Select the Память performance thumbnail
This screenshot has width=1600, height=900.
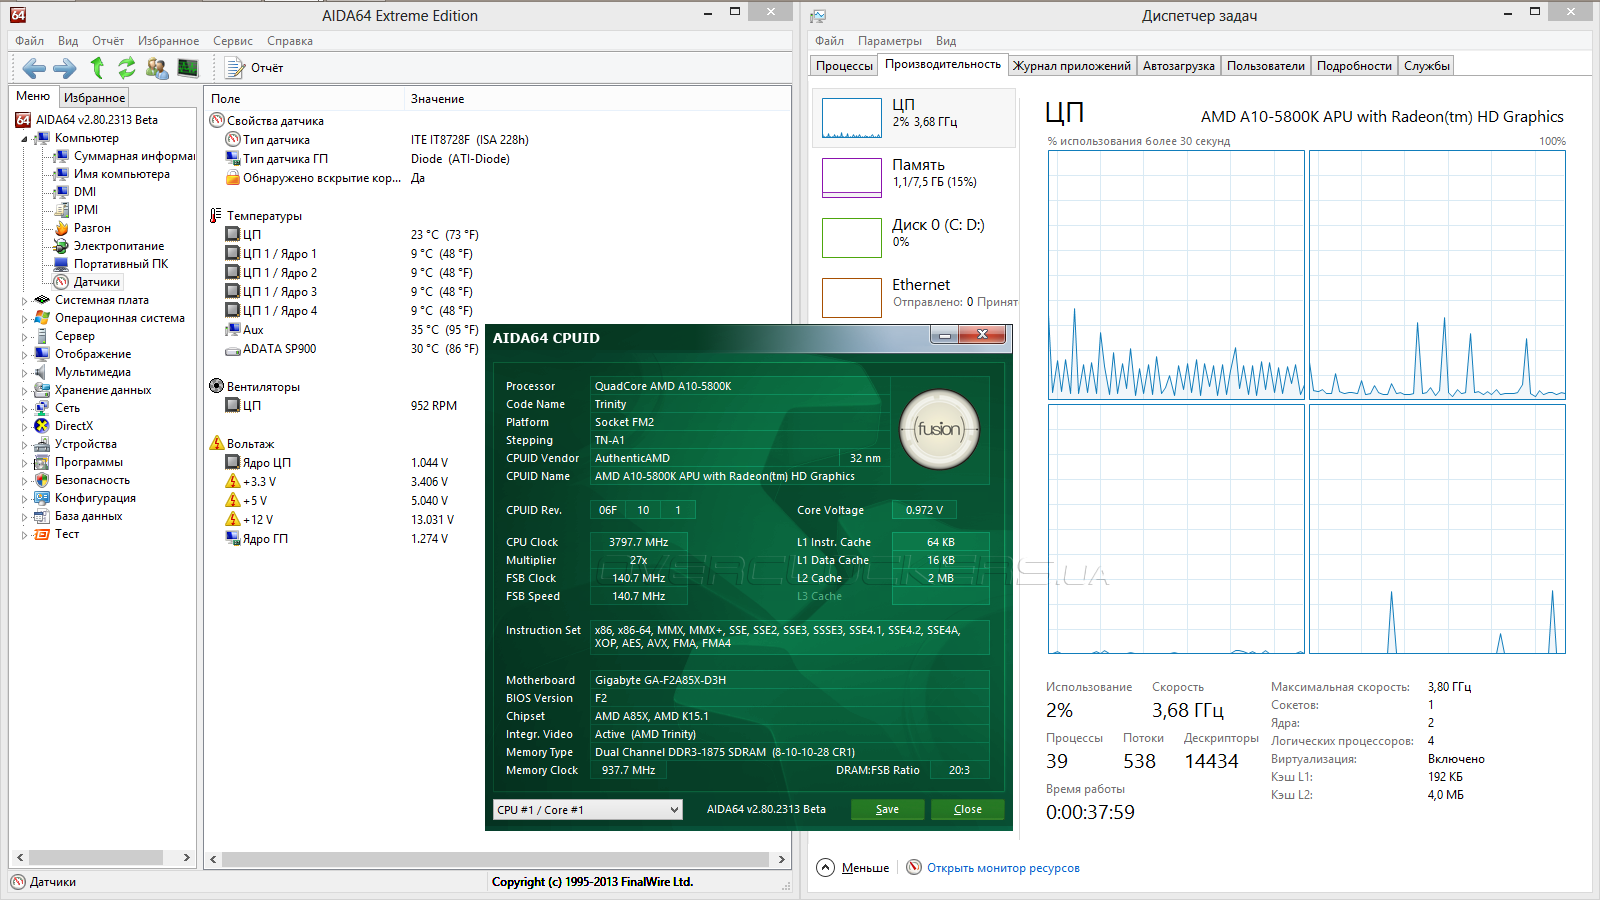(x=914, y=178)
